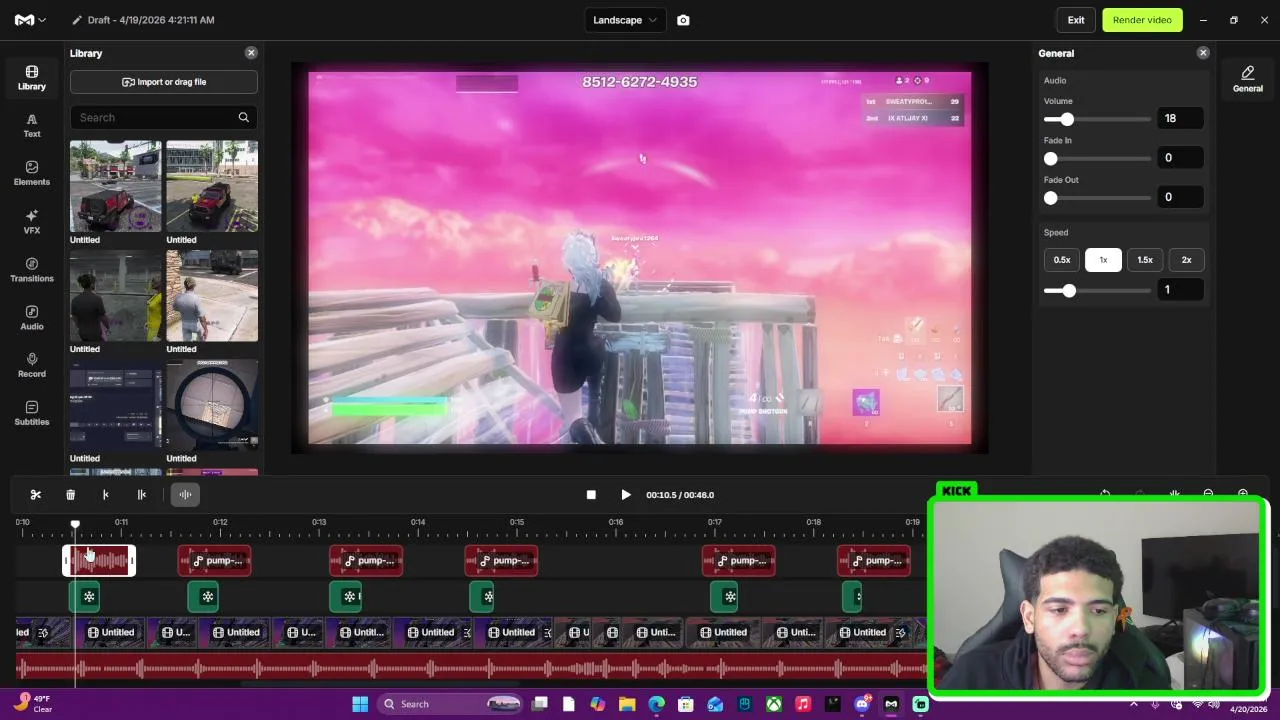
Task: Select the sniper scope library thumbnail
Action: click(x=212, y=404)
